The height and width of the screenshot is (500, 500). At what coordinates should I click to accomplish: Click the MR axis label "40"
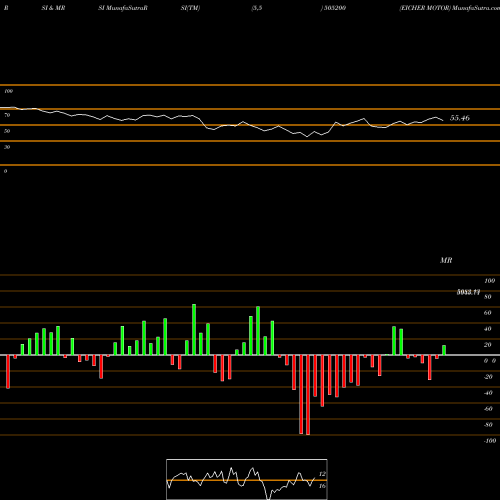click(x=488, y=329)
